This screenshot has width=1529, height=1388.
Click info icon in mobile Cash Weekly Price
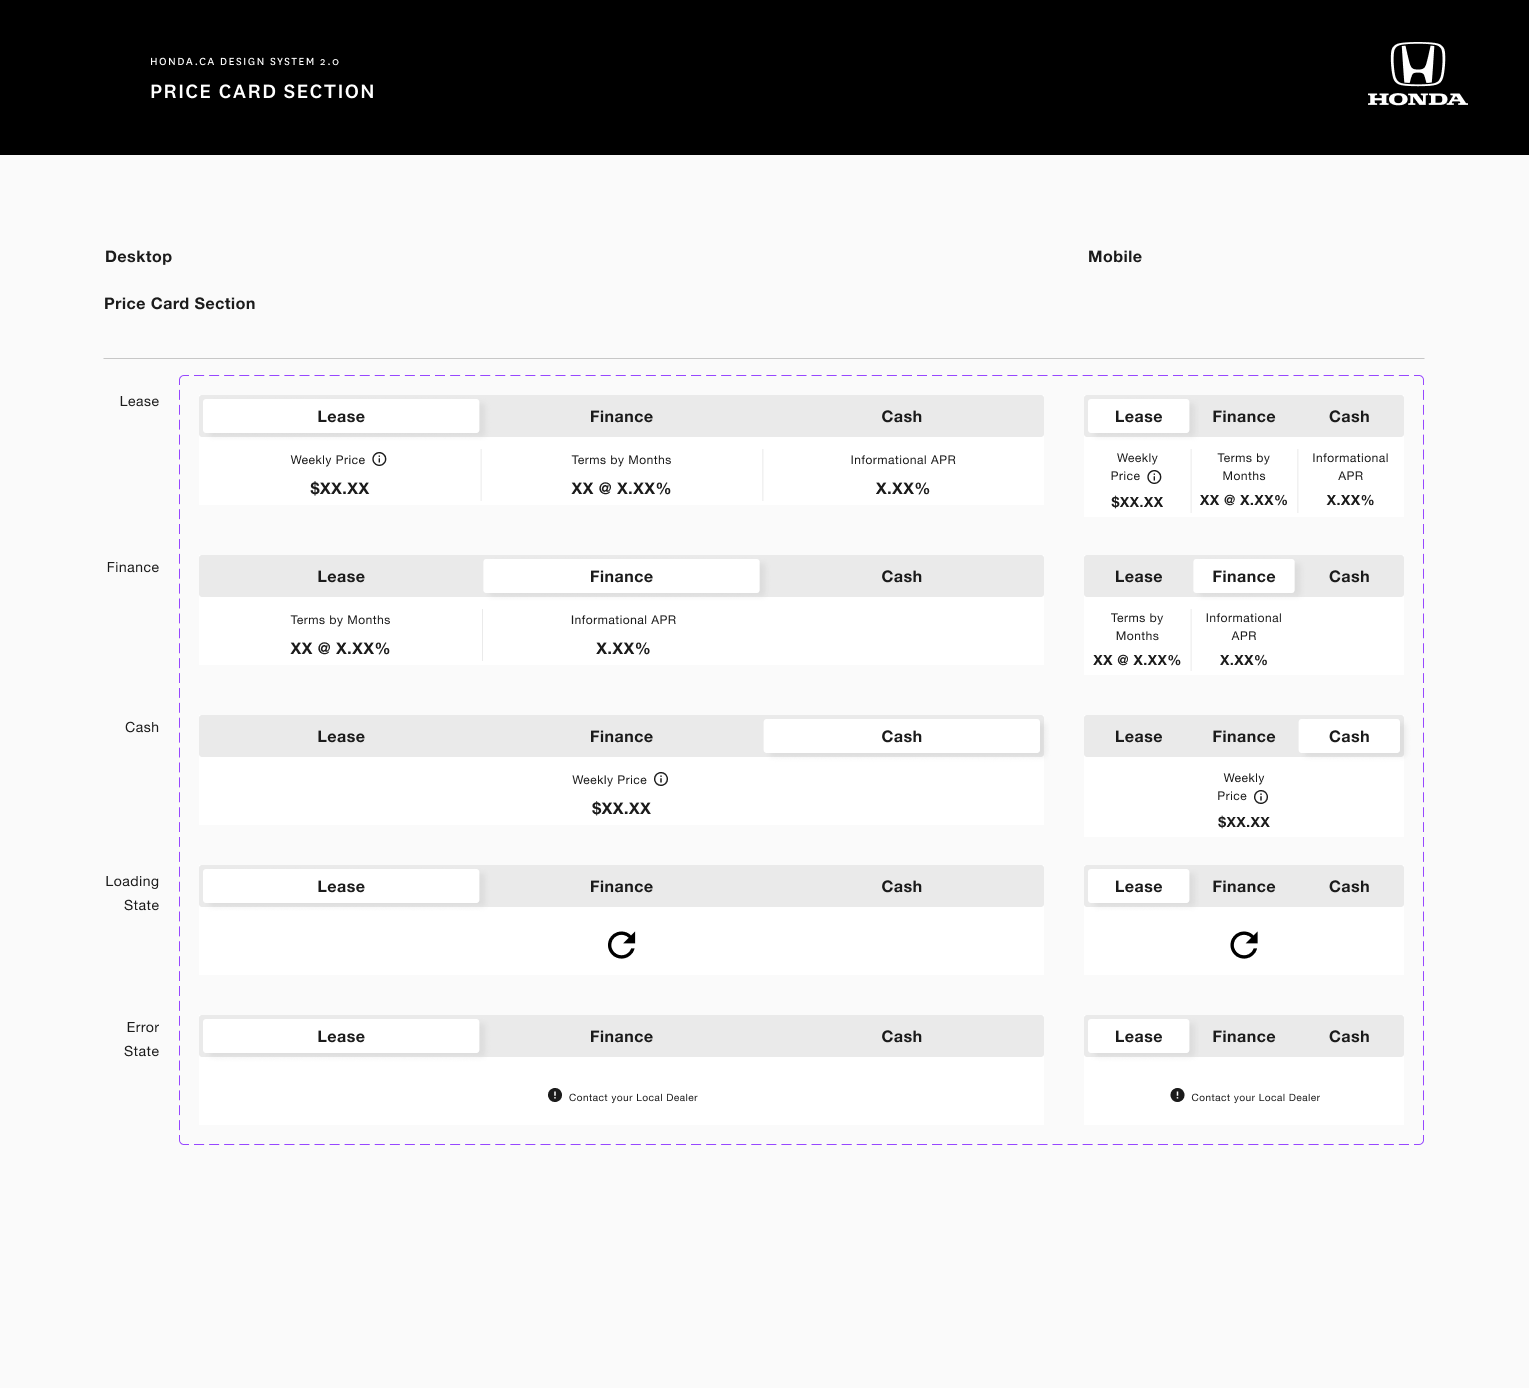(1261, 797)
